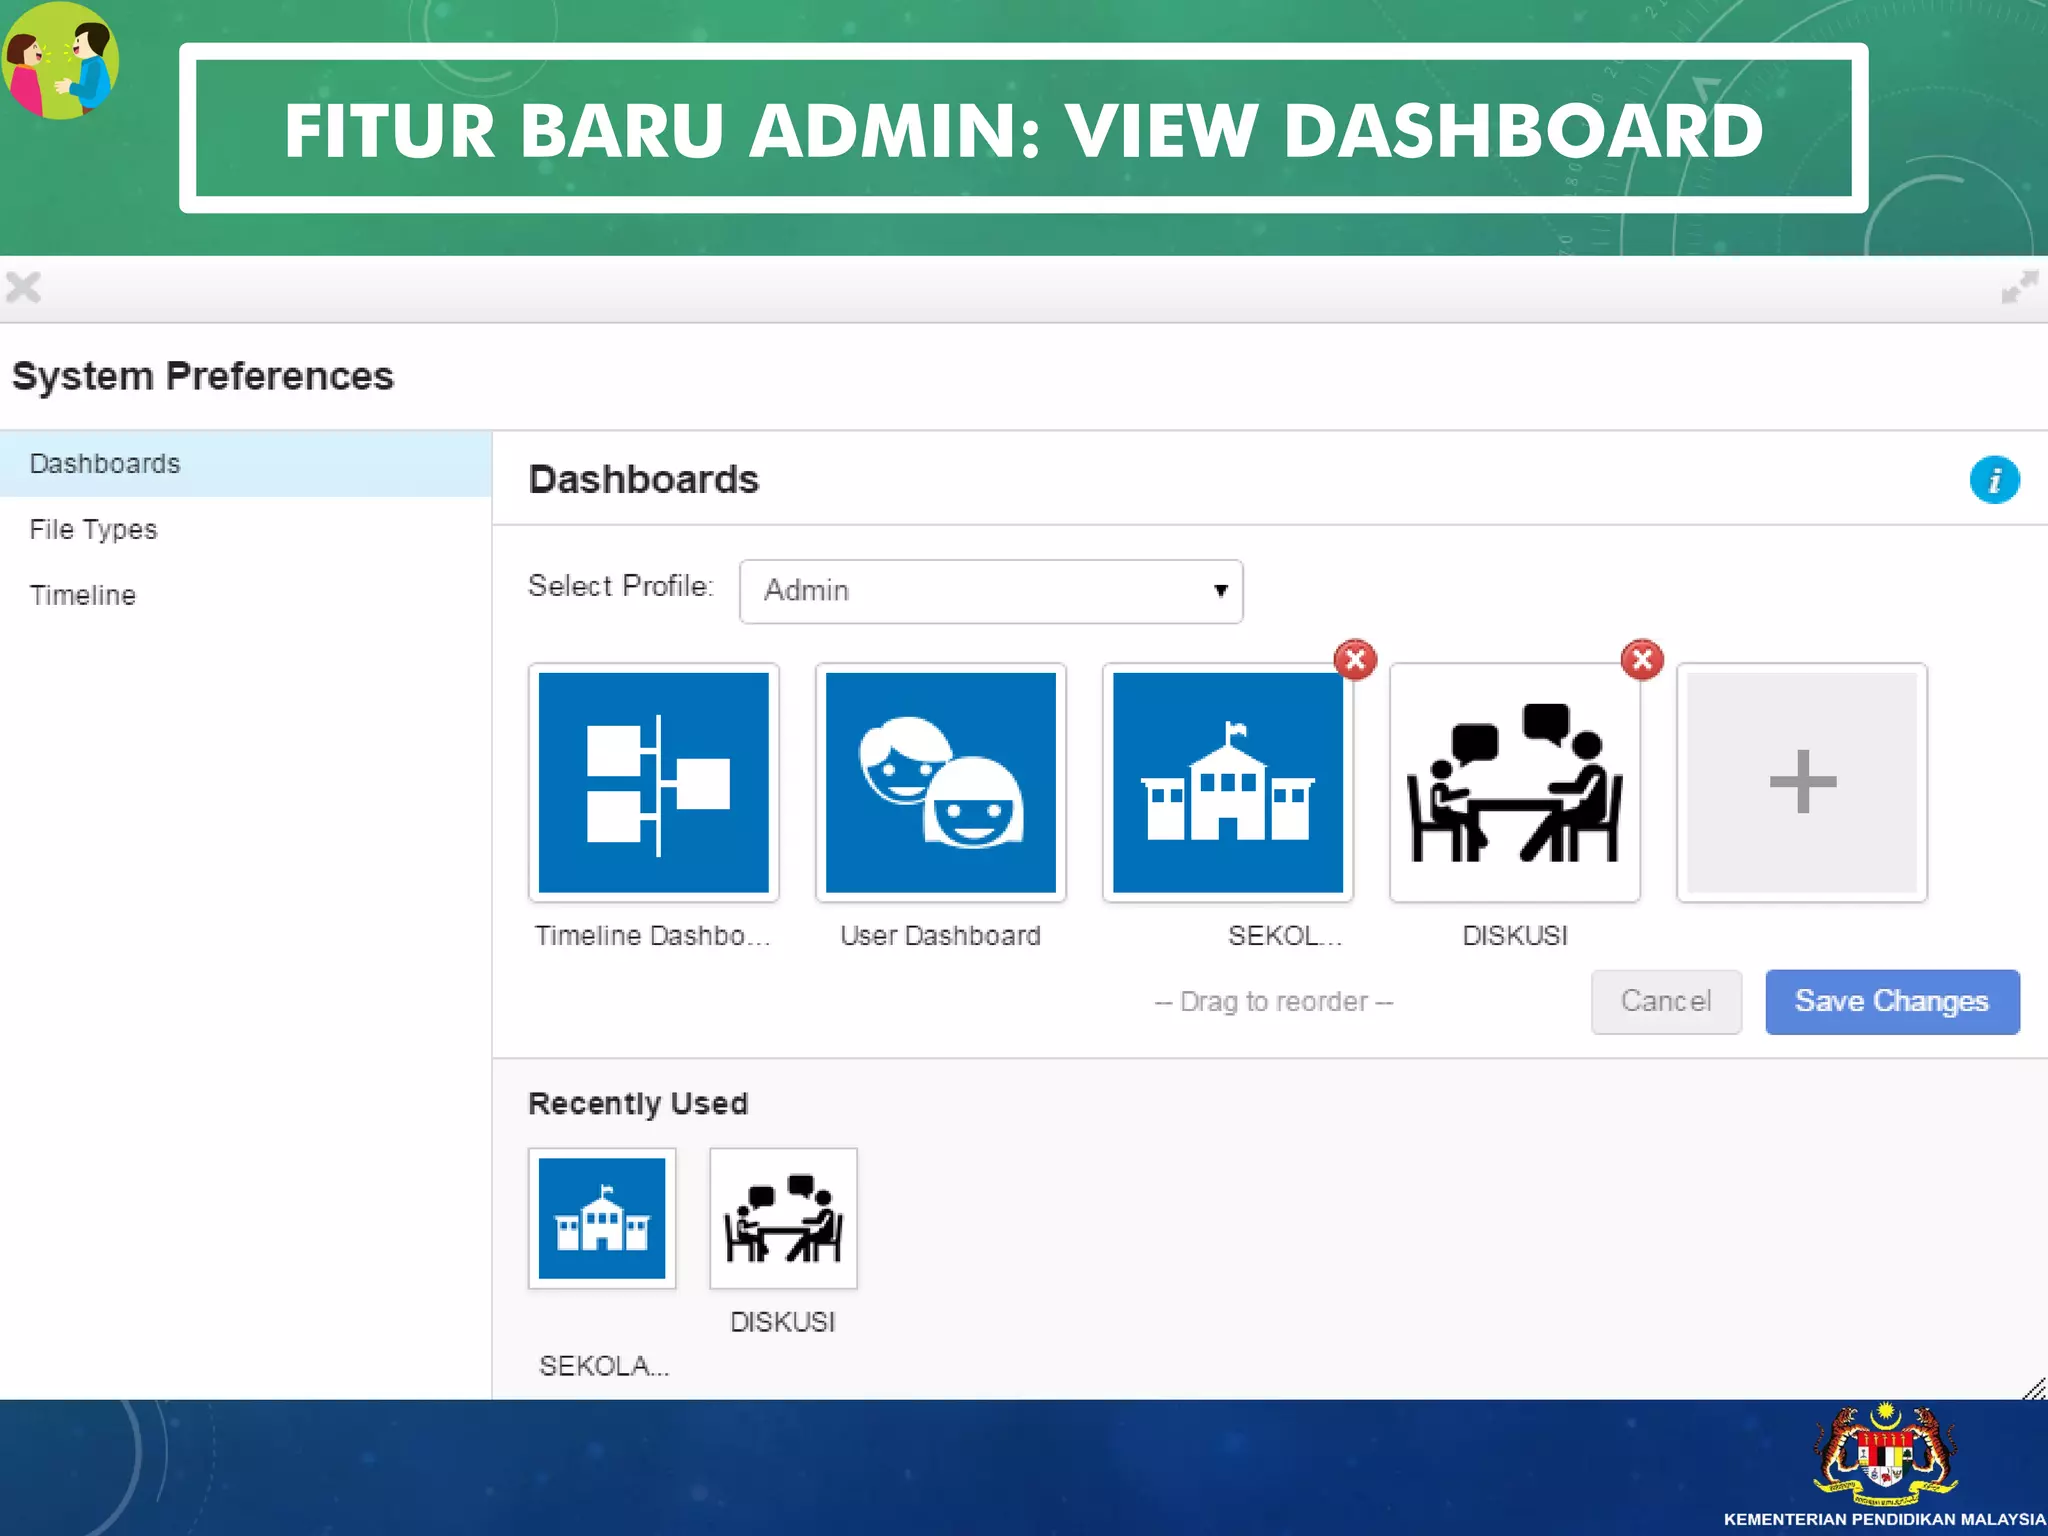2048x1536 pixels.
Task: Click the Recently Used heading
Action: tap(638, 1103)
